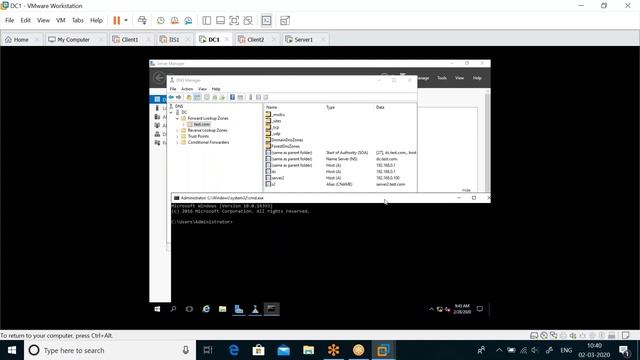Screen dimensions: 640x360
Task: Expand the Conditional Forwarders node
Action: 178,142
